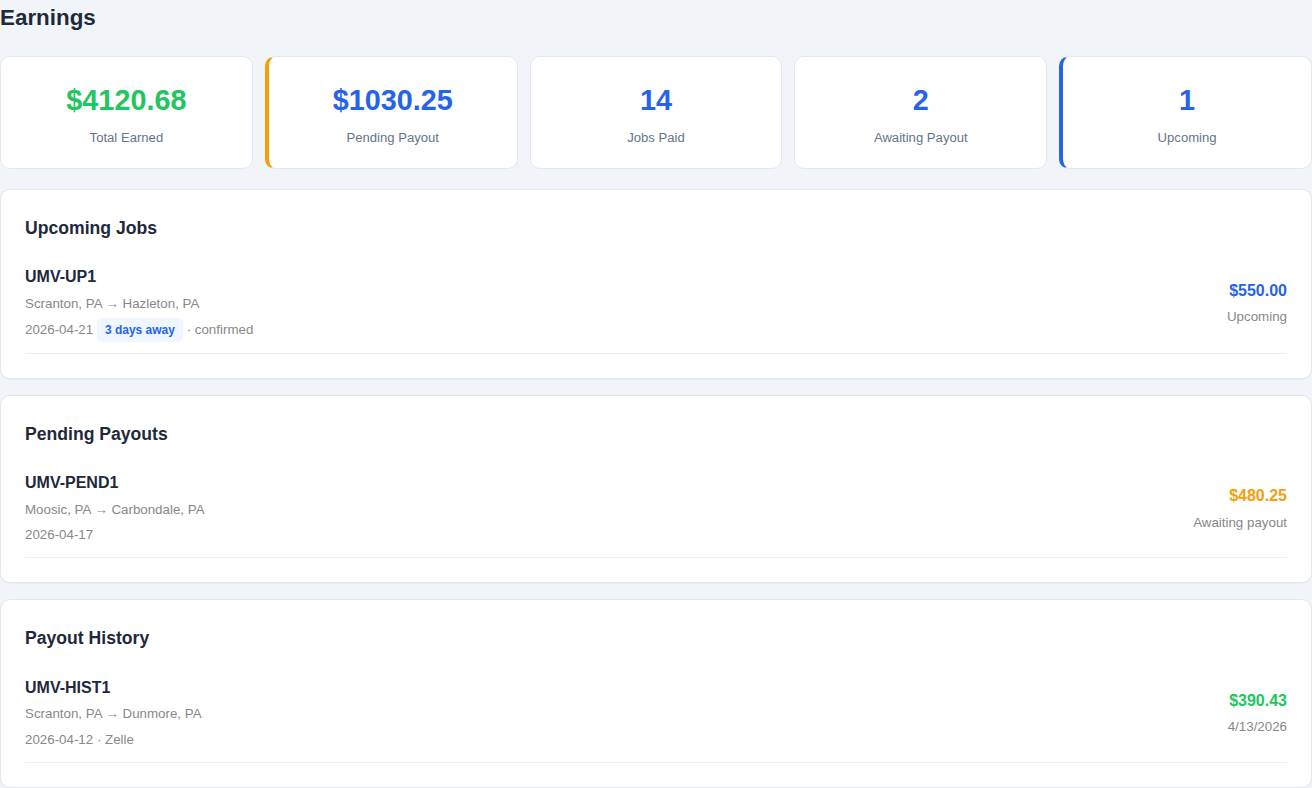Screen dimensions: 1312x788
Task: Click the Pending Payout card label
Action: [x=393, y=138]
